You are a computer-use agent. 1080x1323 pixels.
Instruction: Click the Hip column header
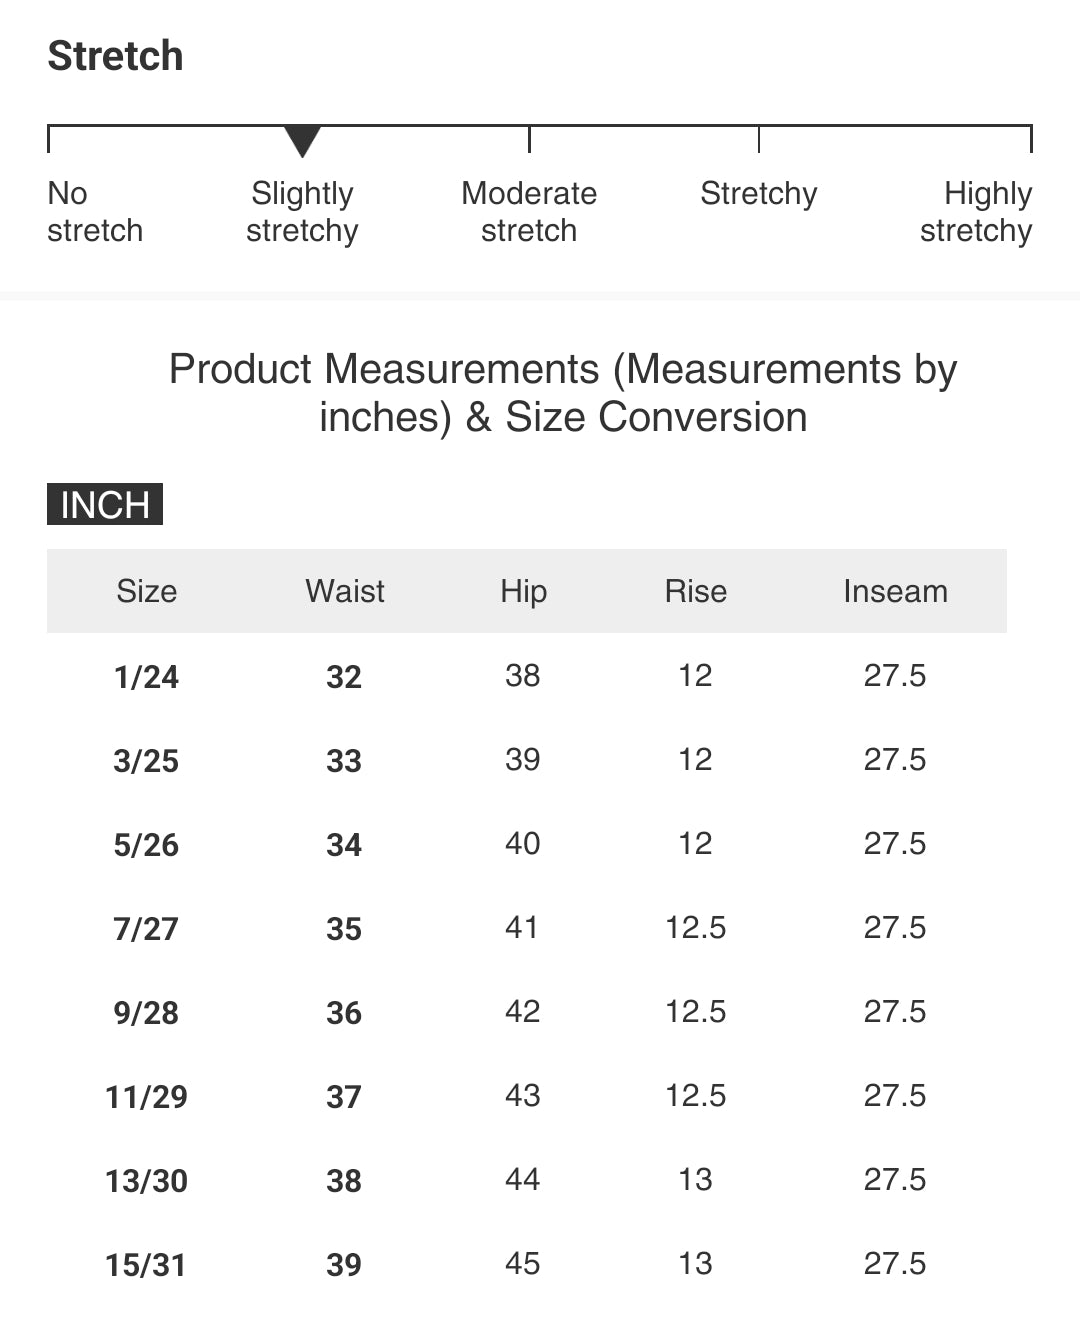coord(523,591)
